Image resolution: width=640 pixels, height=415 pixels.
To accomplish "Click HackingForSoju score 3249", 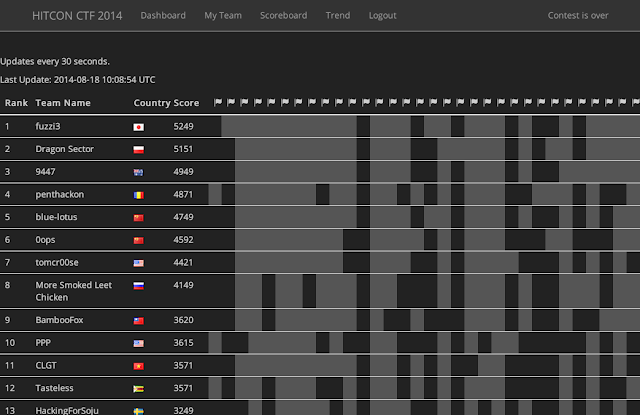I will pos(183,411).
